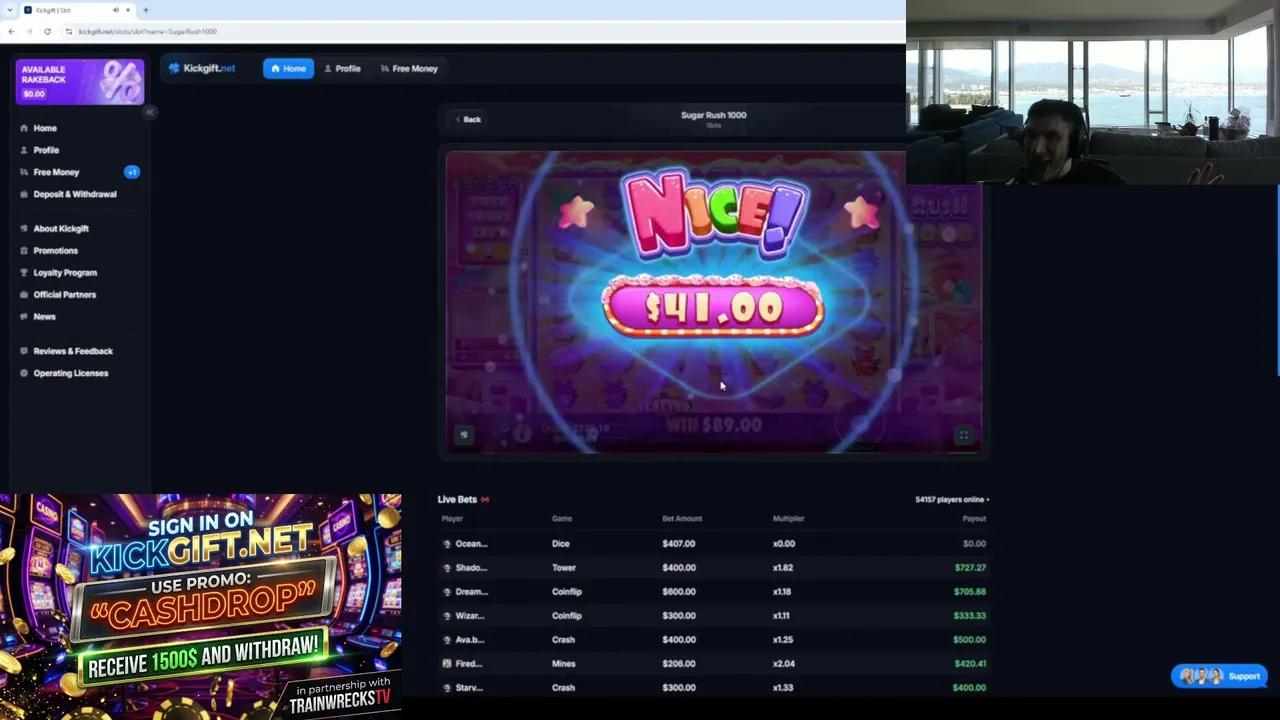Click the Promotions sidebar label
Viewport: 1280px width, 720px height.
click(x=55, y=251)
